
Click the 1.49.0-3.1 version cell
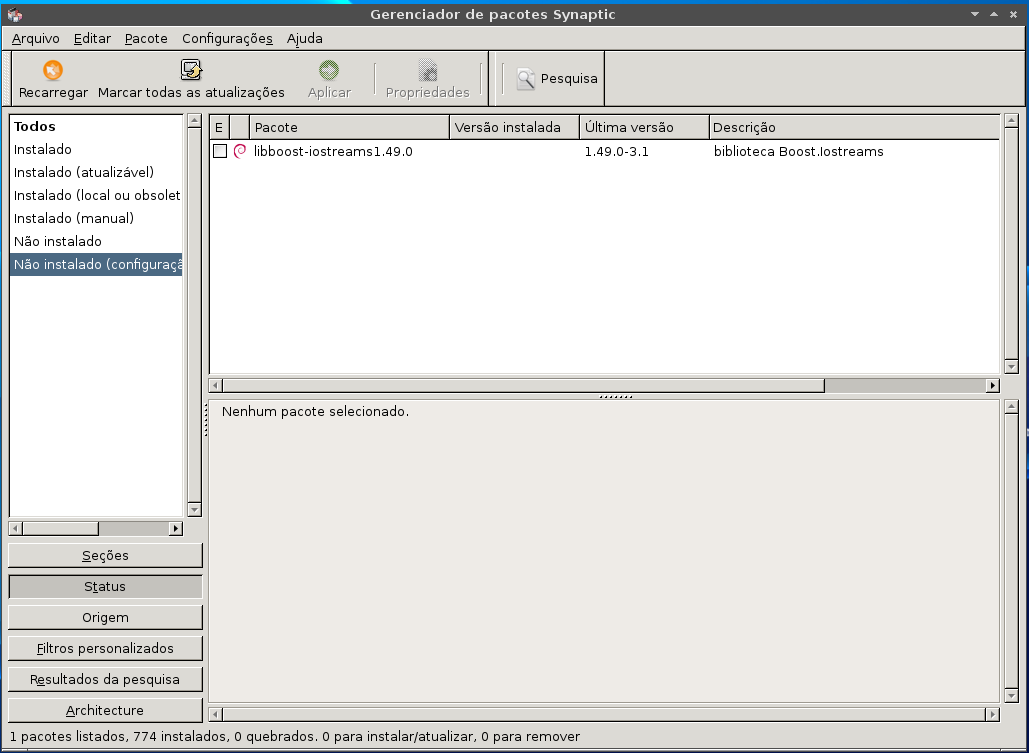616,152
